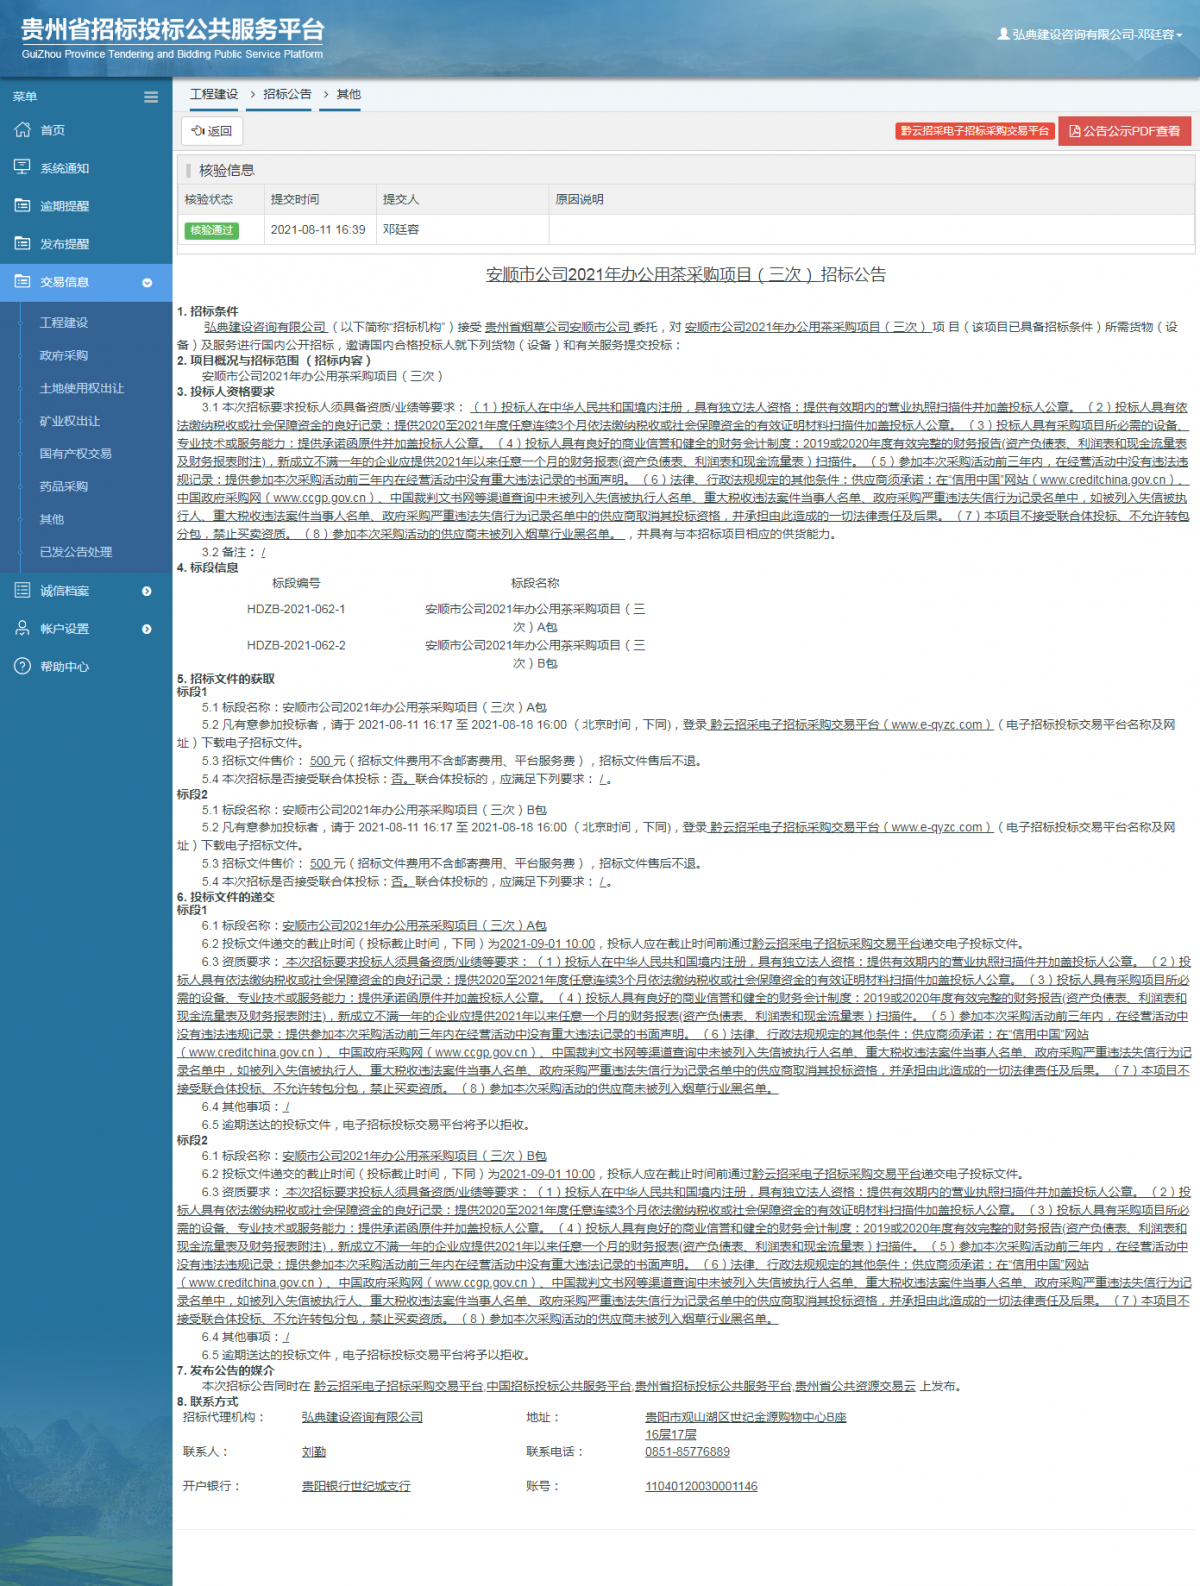Click the B包 project name link in 6.1

click(x=414, y=1156)
